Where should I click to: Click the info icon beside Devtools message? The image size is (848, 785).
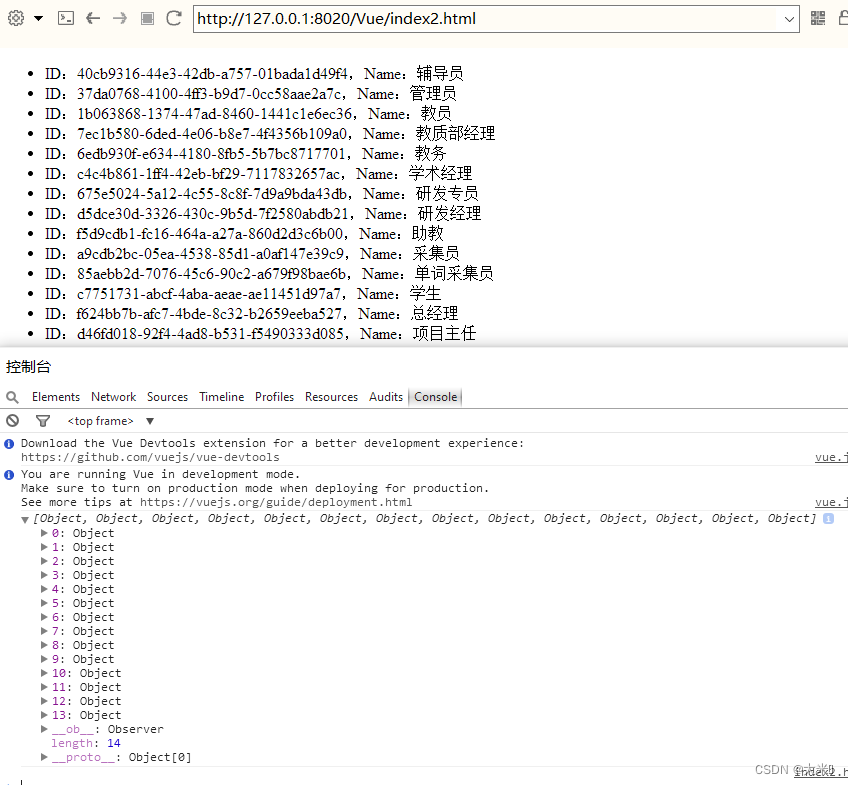click(9, 444)
